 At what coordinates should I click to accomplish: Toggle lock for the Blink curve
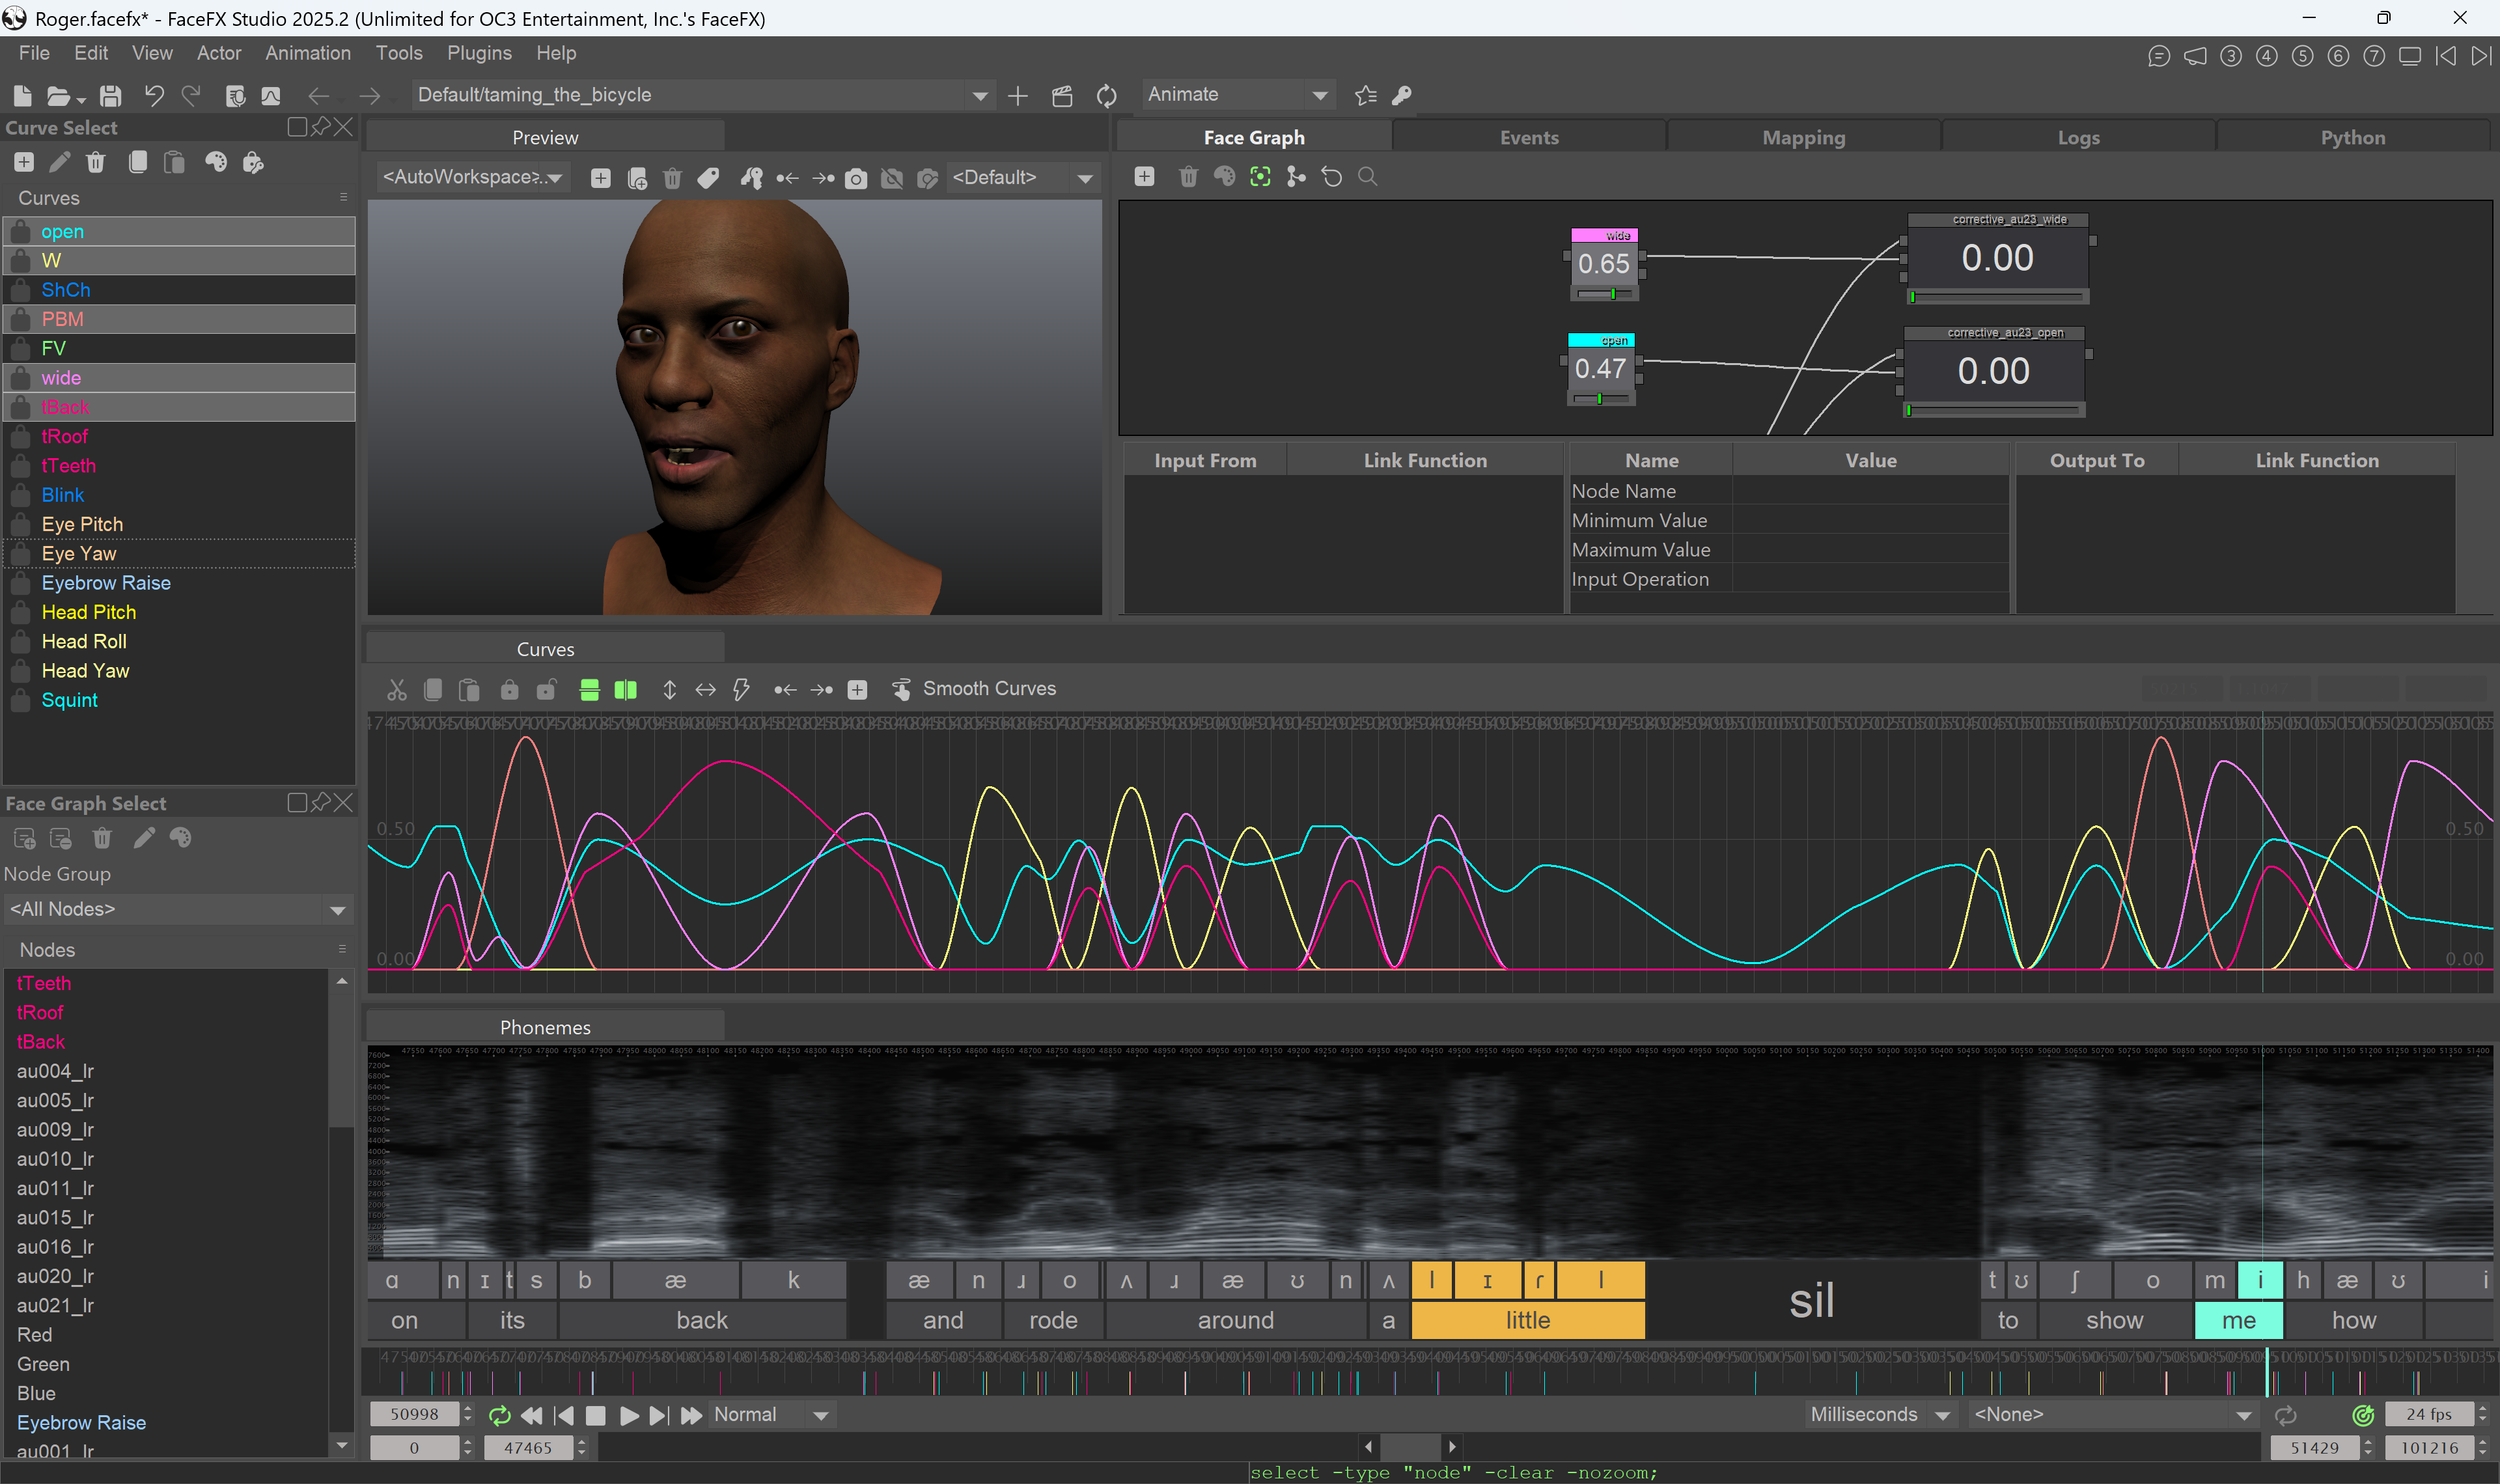coord(20,496)
